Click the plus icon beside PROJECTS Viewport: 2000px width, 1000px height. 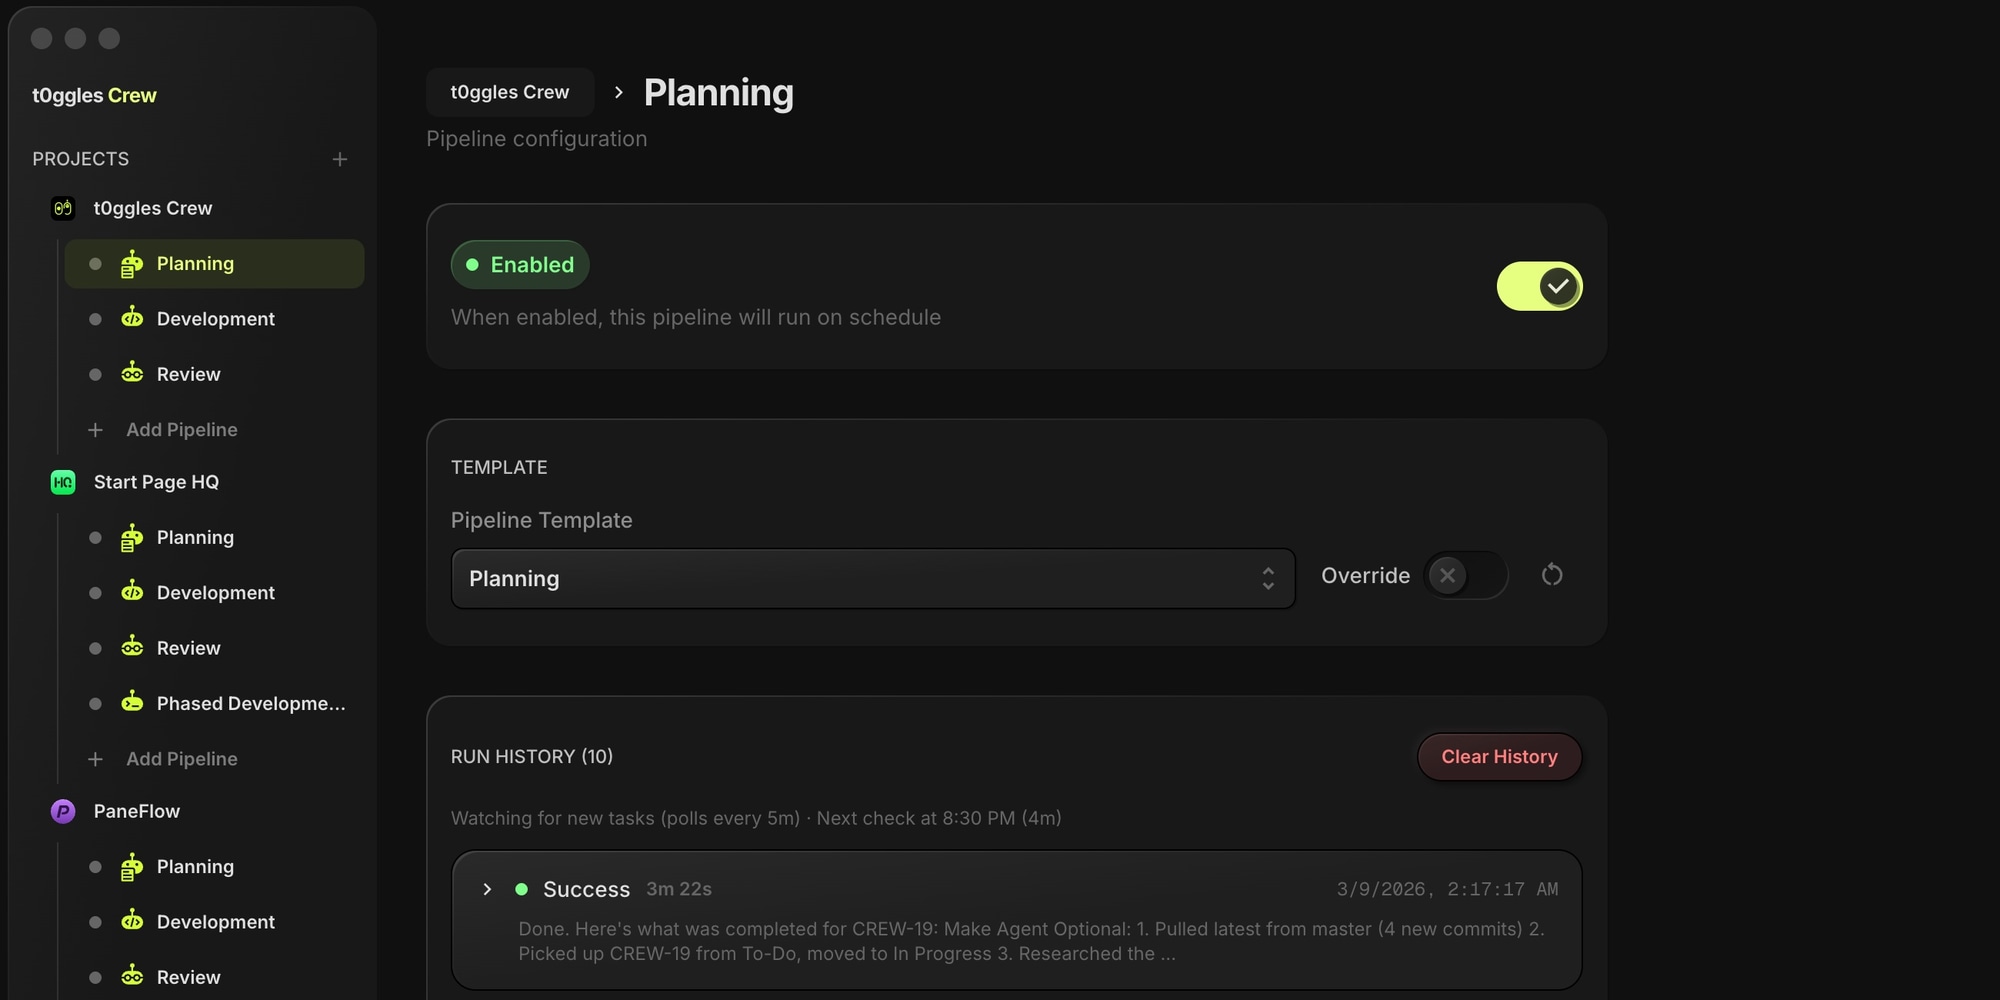[x=340, y=159]
